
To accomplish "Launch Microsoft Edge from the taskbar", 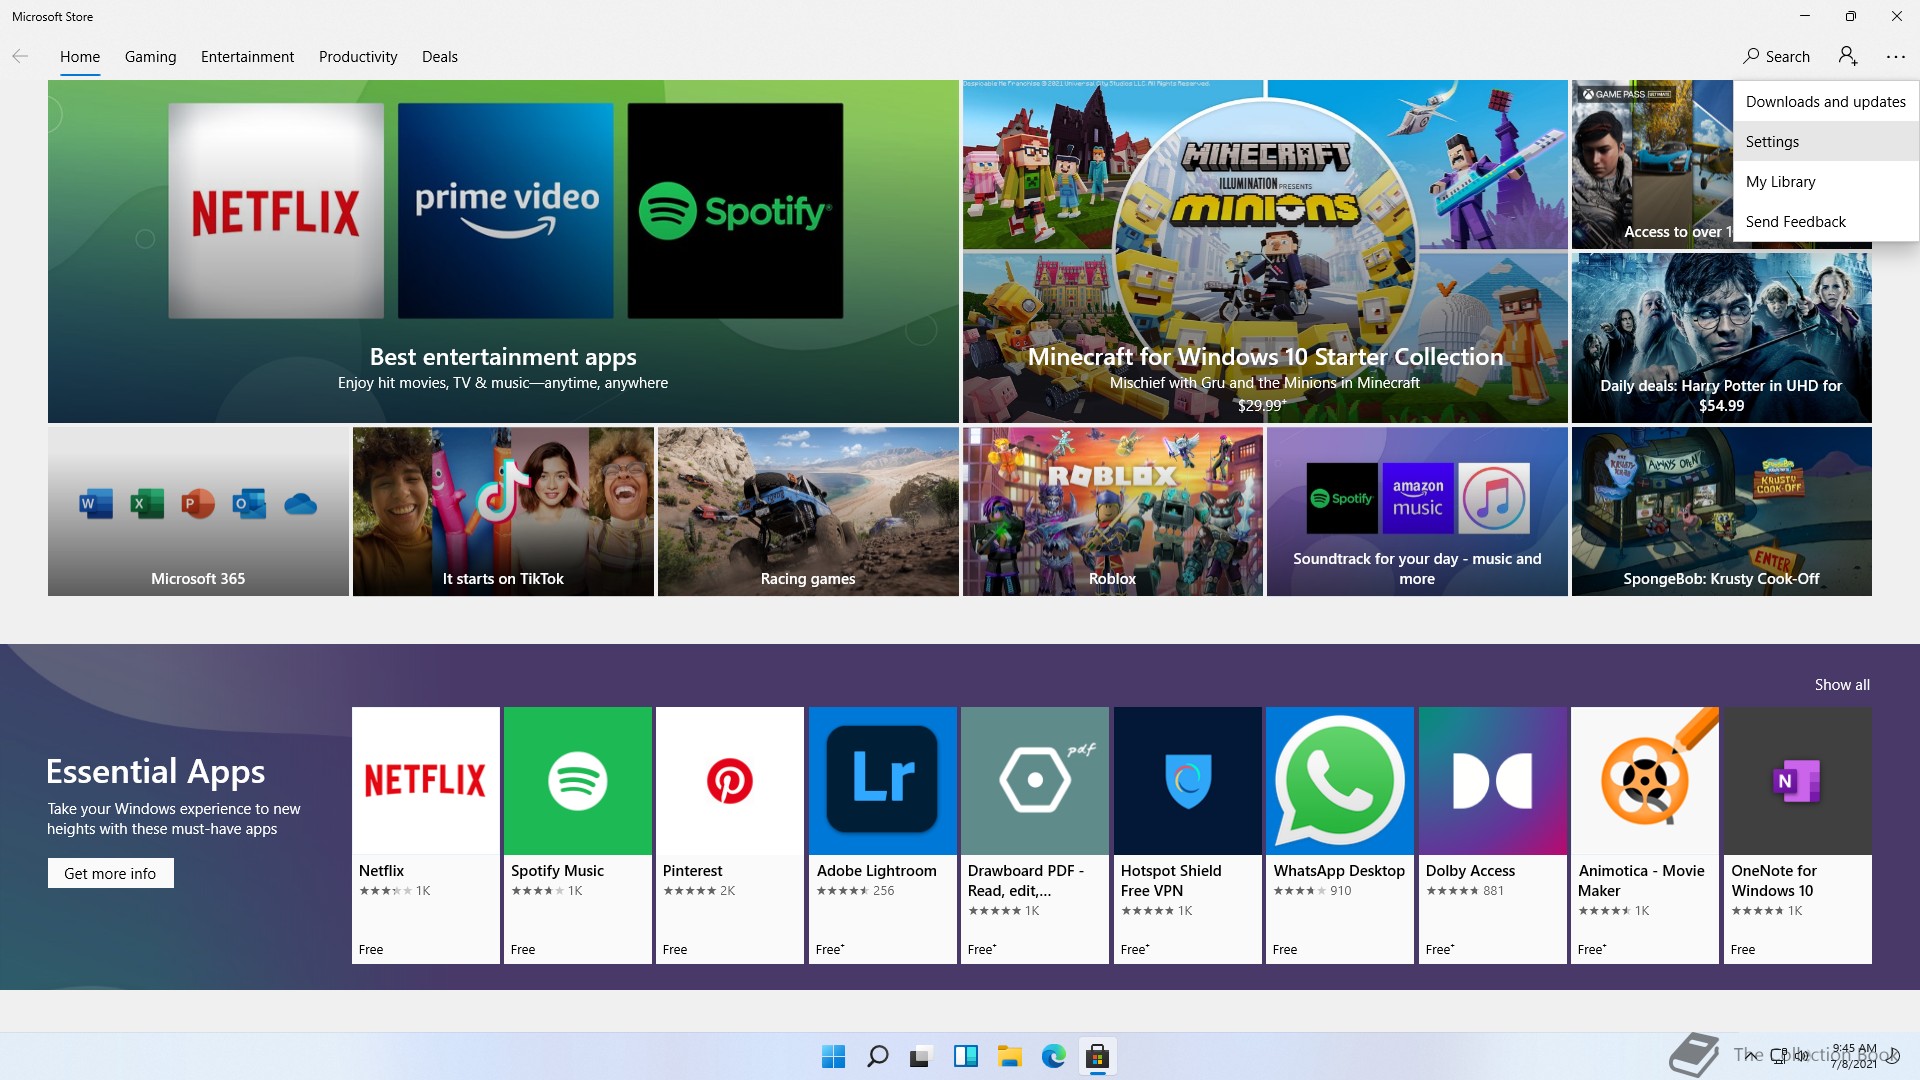I will [x=1053, y=1056].
